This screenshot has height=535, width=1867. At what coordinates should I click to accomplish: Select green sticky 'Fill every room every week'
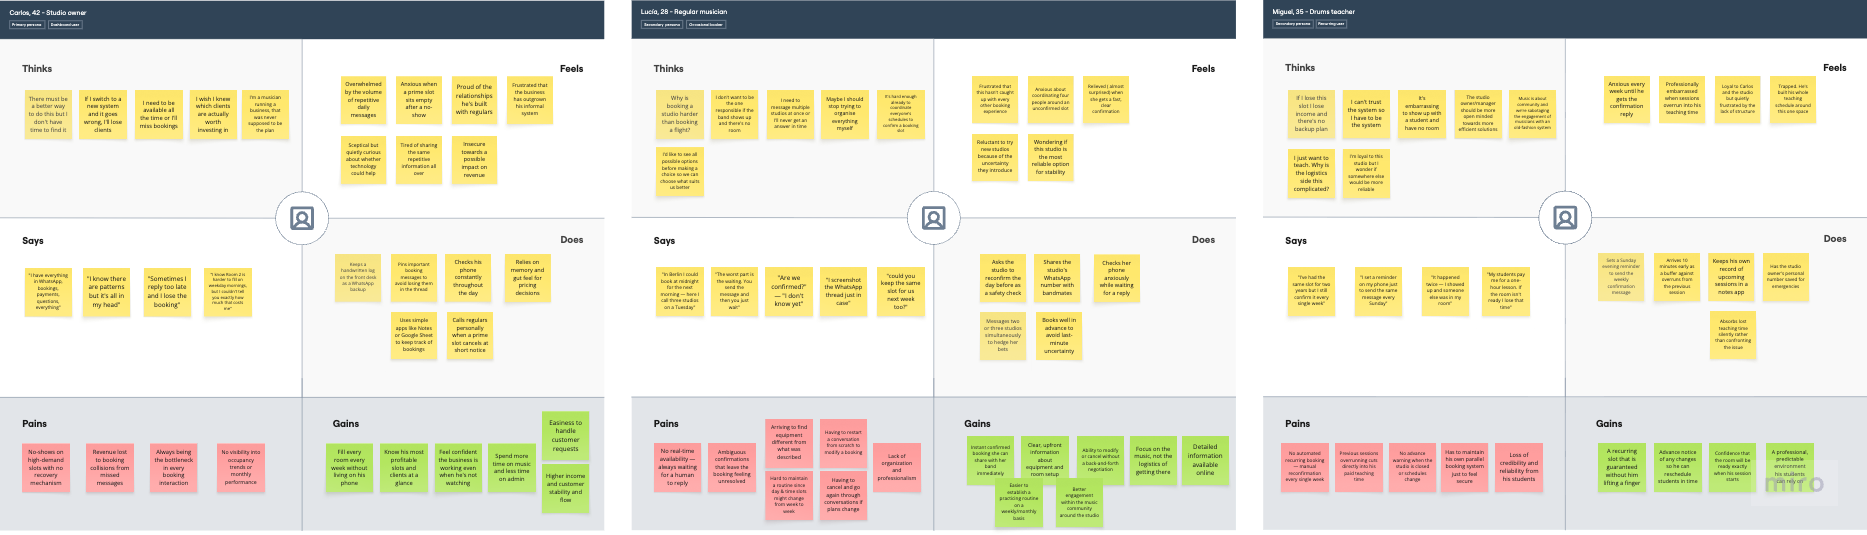pyautogui.click(x=349, y=467)
